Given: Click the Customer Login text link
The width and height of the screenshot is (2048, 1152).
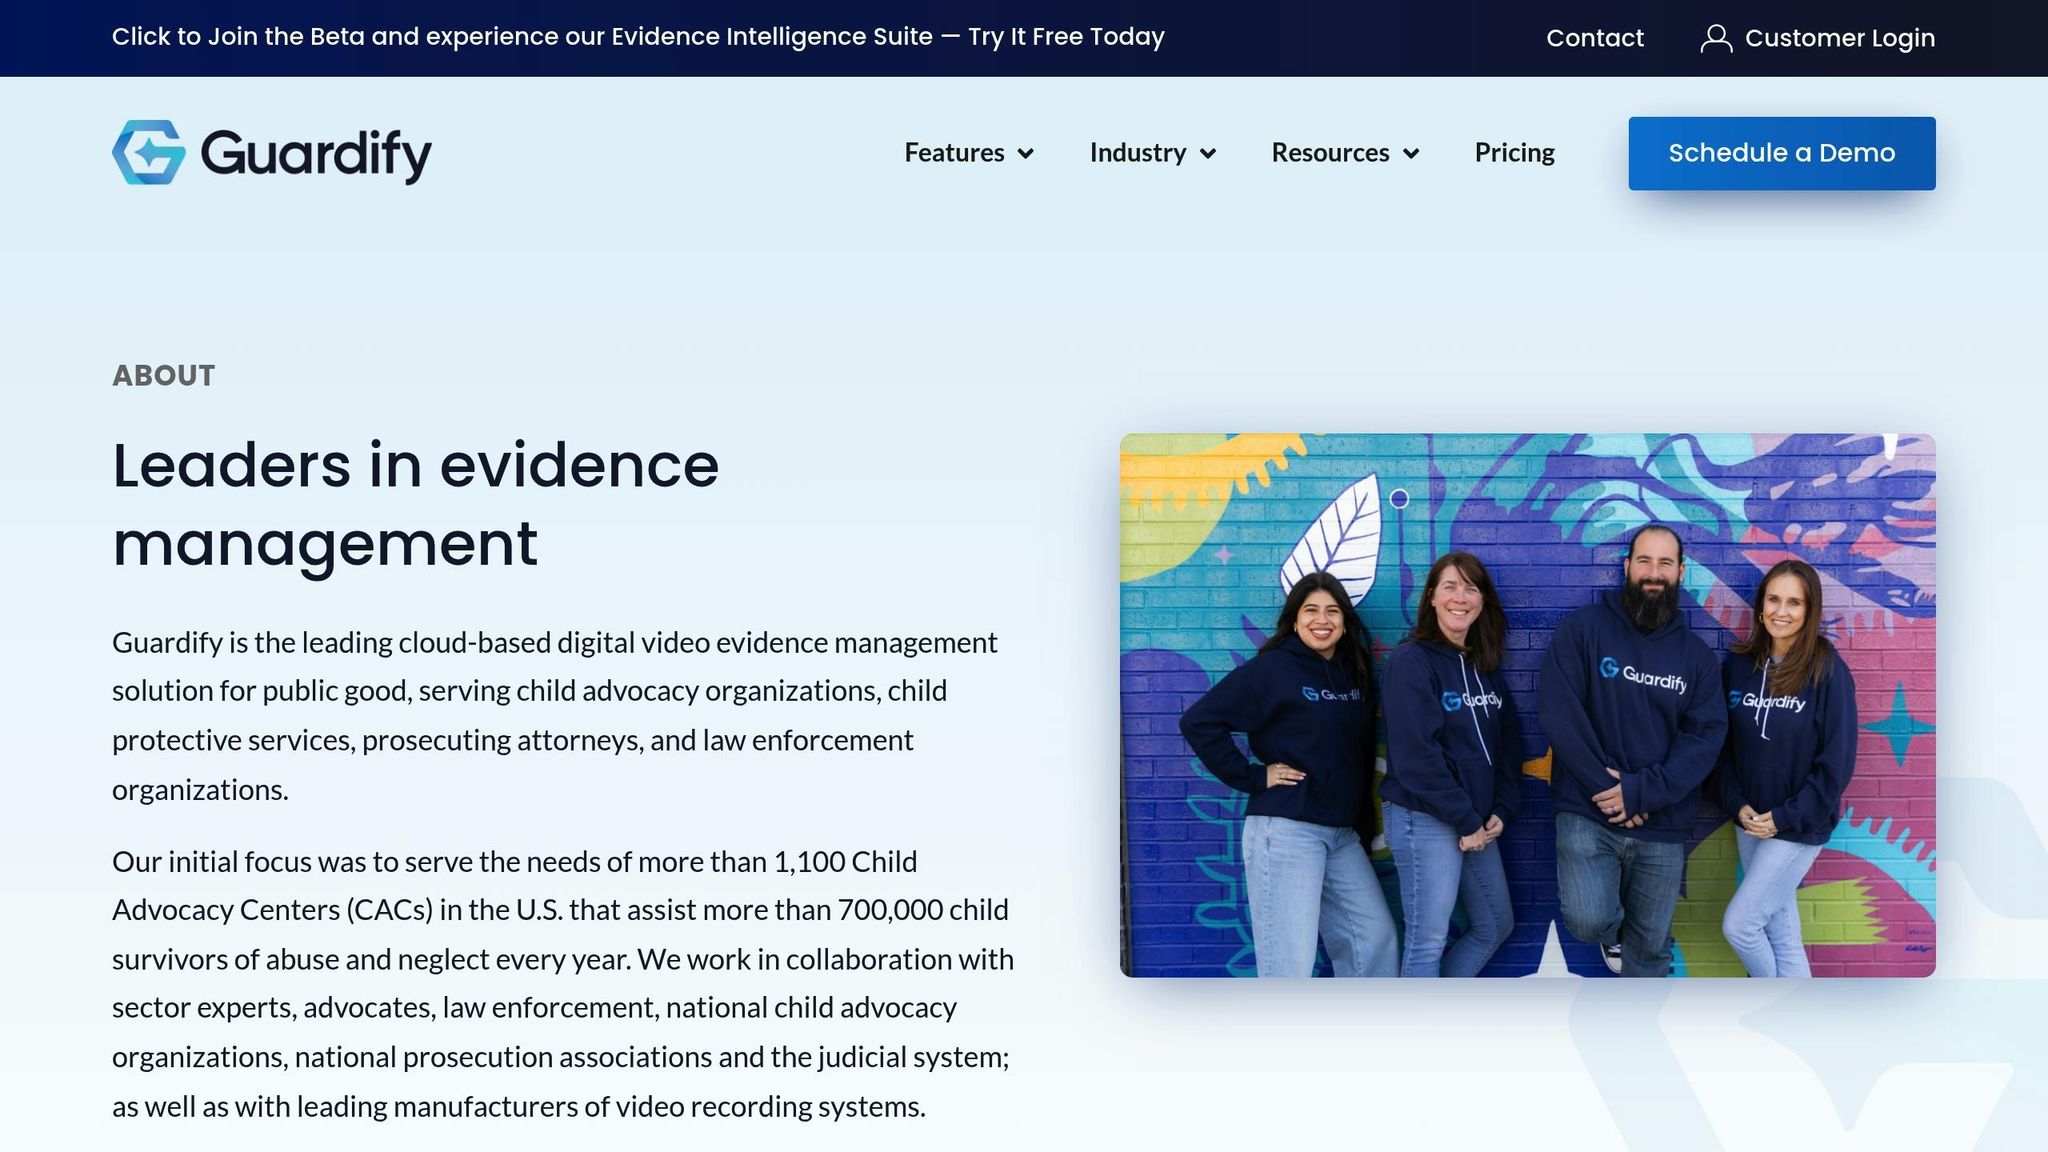Looking at the screenshot, I should (x=1839, y=38).
